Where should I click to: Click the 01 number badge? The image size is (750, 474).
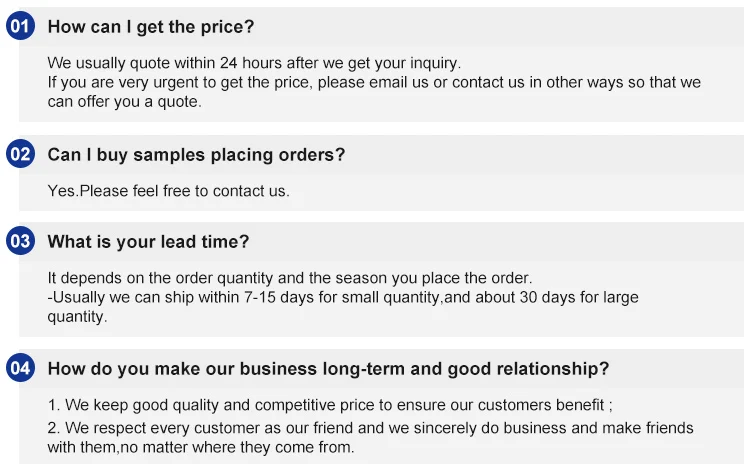tap(20, 27)
